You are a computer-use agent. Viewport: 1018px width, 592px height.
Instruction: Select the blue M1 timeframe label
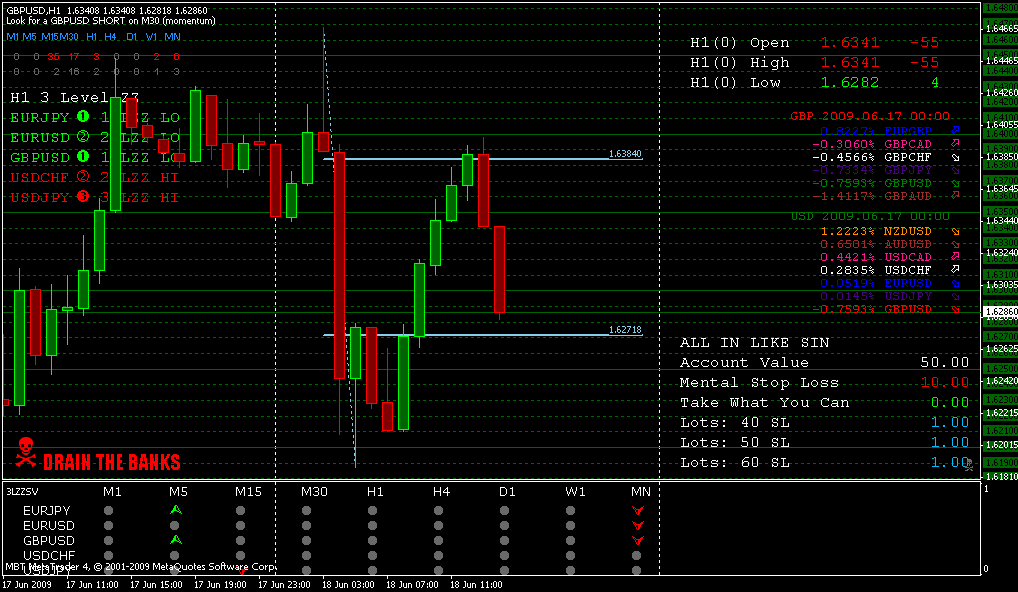(12, 37)
